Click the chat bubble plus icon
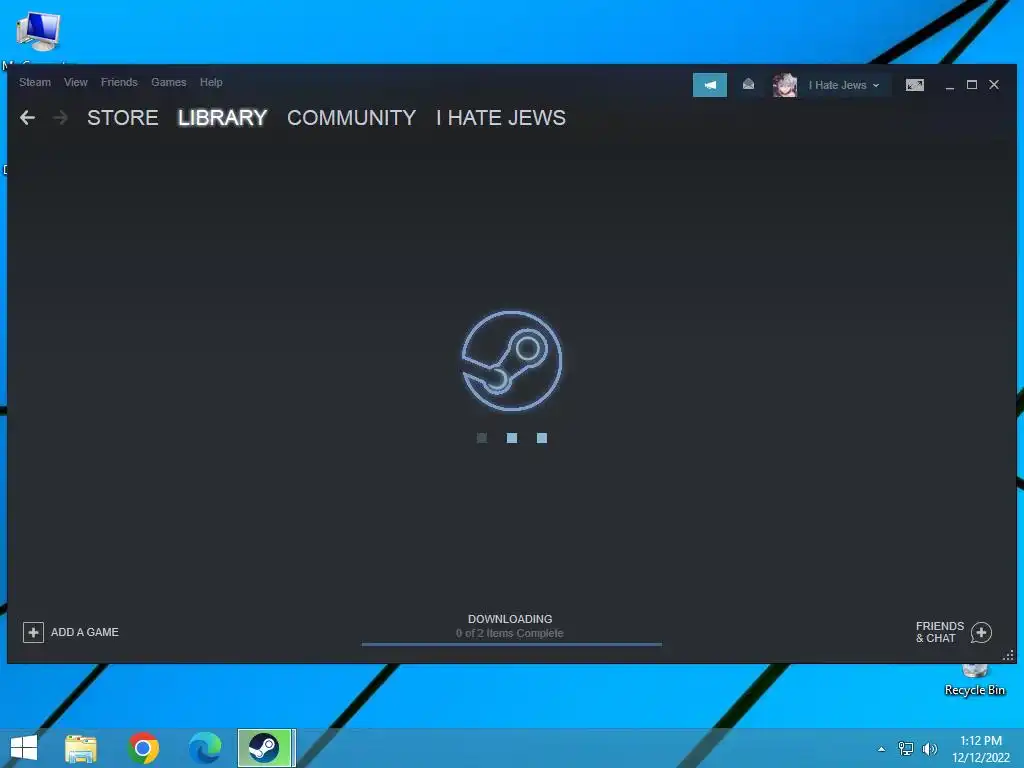The image size is (1024, 768). coord(981,632)
